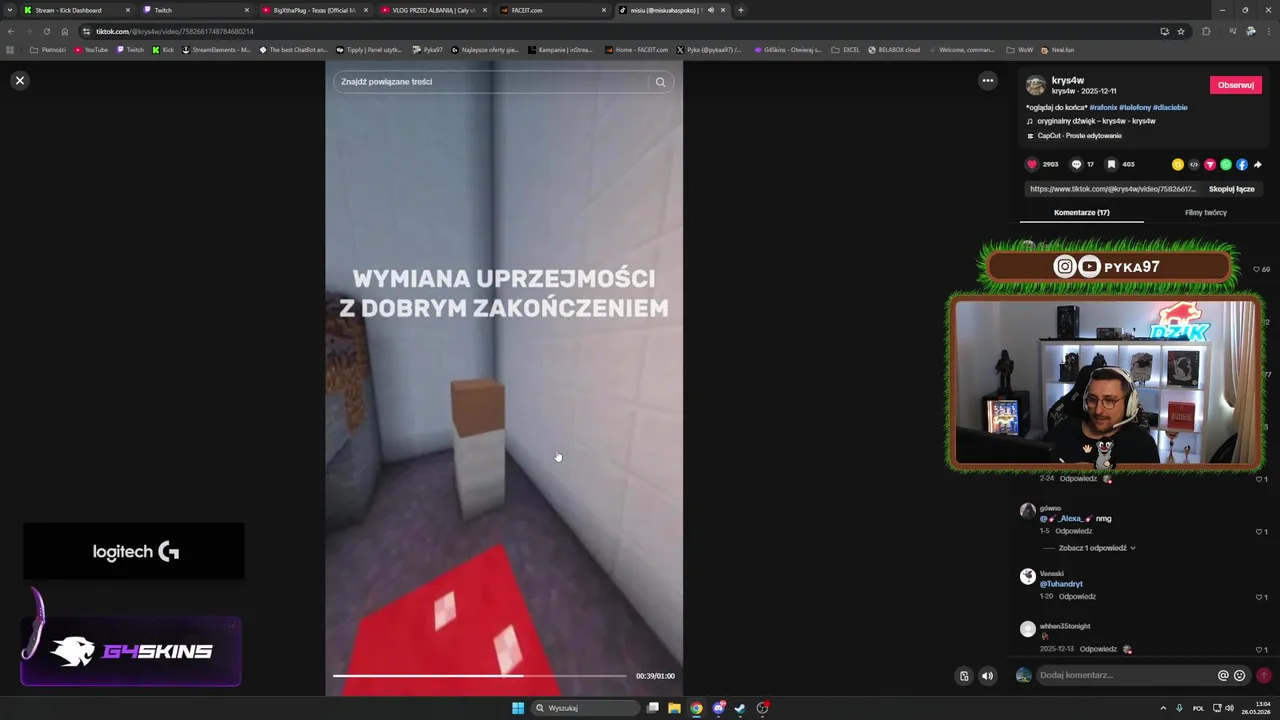Switch to the Komentarze (17) tab

tap(1082, 212)
